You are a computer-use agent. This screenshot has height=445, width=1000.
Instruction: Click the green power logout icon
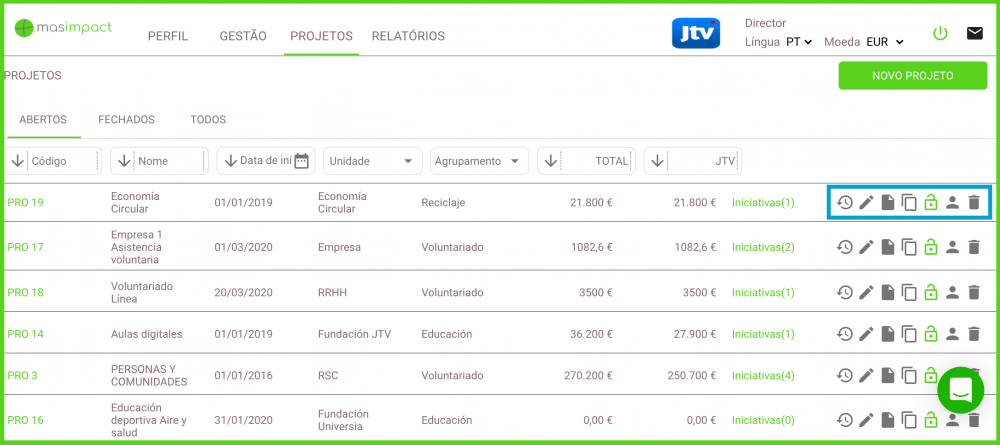click(940, 33)
